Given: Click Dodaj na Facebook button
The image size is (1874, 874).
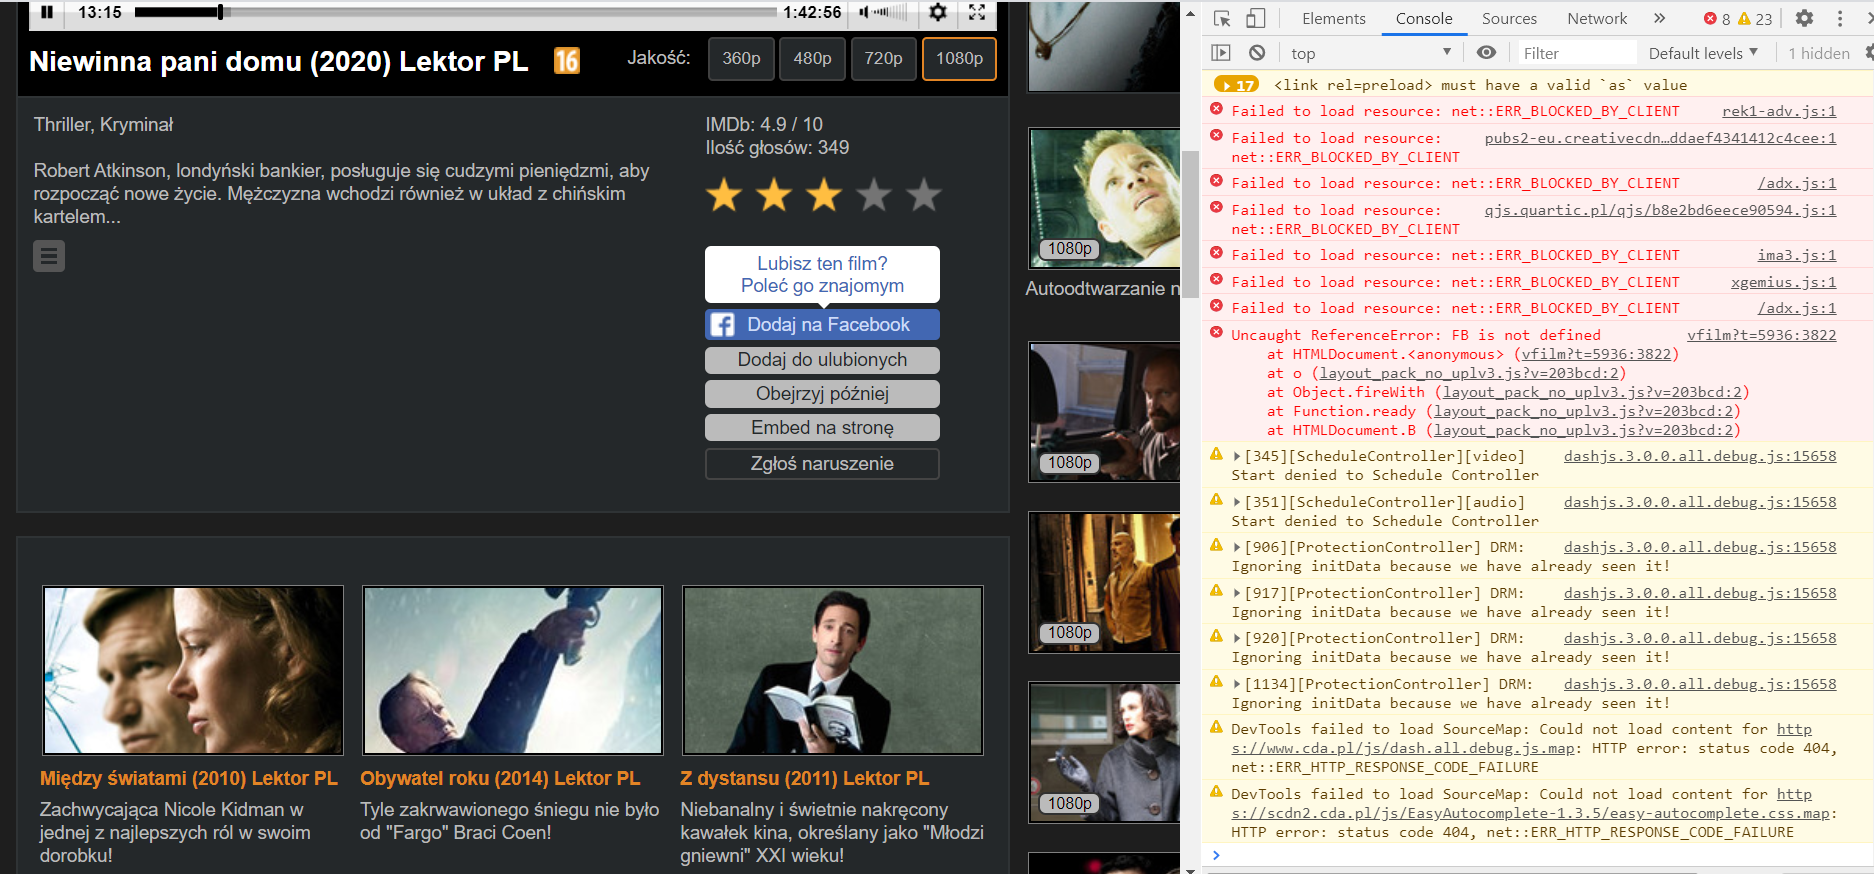Looking at the screenshot, I should pyautogui.click(x=822, y=325).
